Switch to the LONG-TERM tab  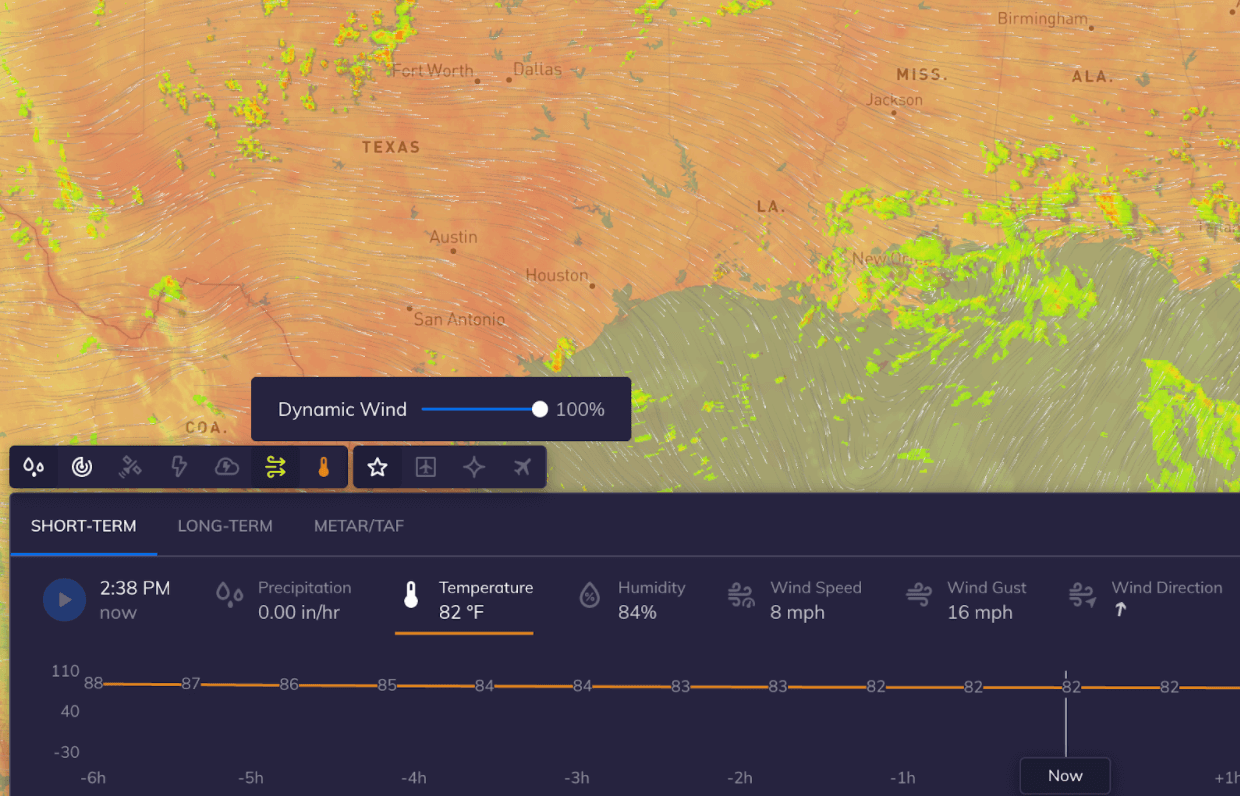225,525
